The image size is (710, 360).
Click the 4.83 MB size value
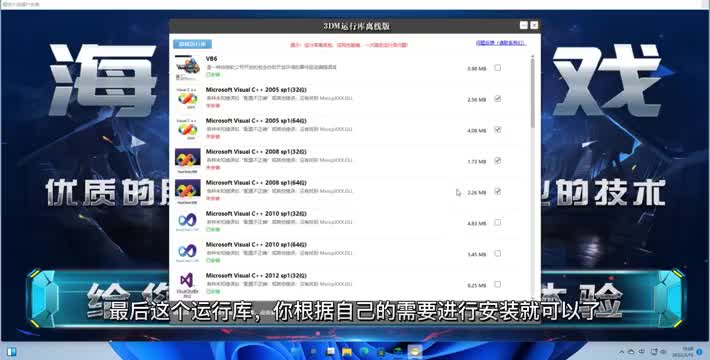click(476, 224)
